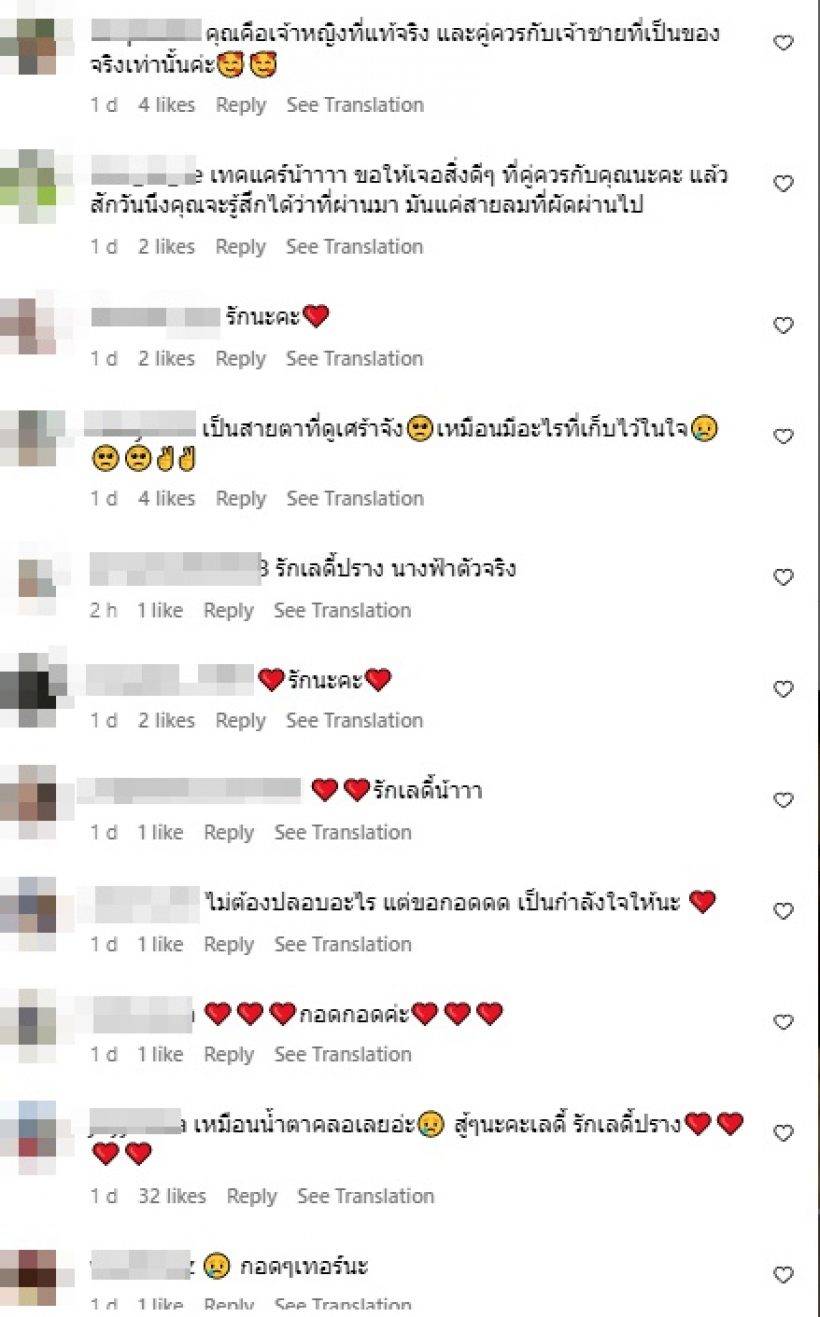Reply to the เทคแคร์น้าาา comment
Viewport: 820px width, 1317px height.
coord(241,246)
